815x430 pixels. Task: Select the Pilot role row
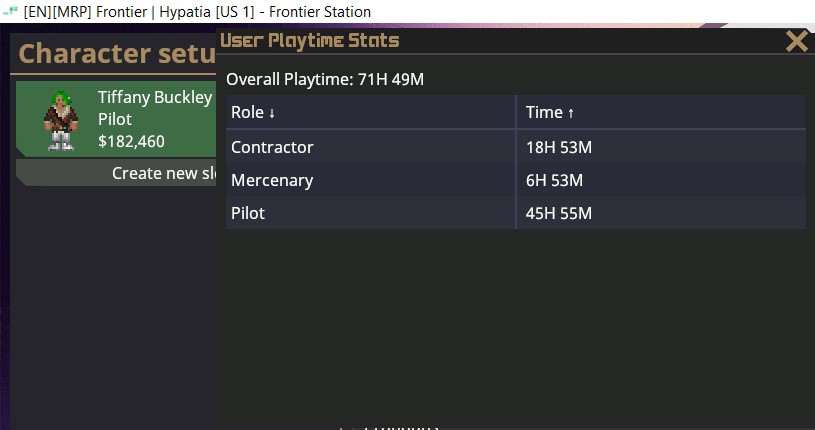(x=516, y=213)
